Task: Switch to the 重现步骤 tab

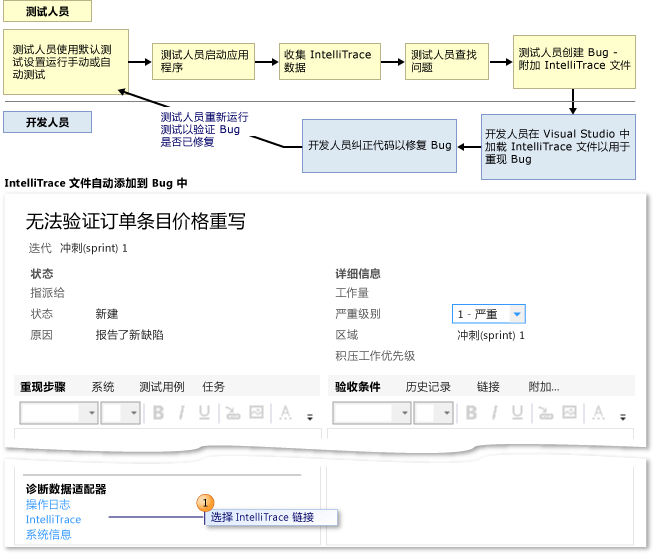Action: (x=43, y=387)
